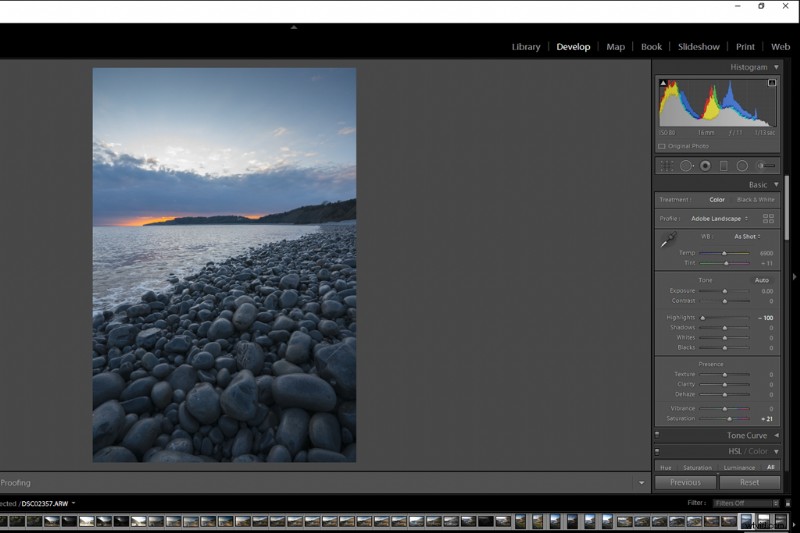This screenshot has width=800, height=533.
Task: Click the Exposure slider handle
Action: pos(724,291)
